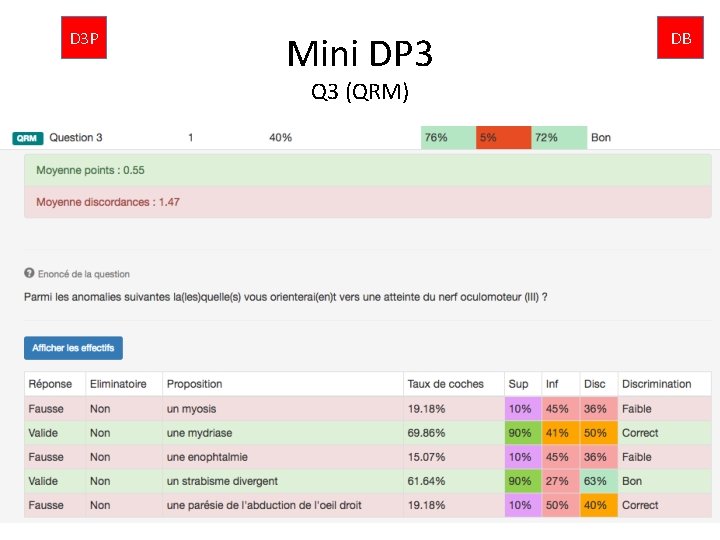Click the Proposition column header

(194, 384)
